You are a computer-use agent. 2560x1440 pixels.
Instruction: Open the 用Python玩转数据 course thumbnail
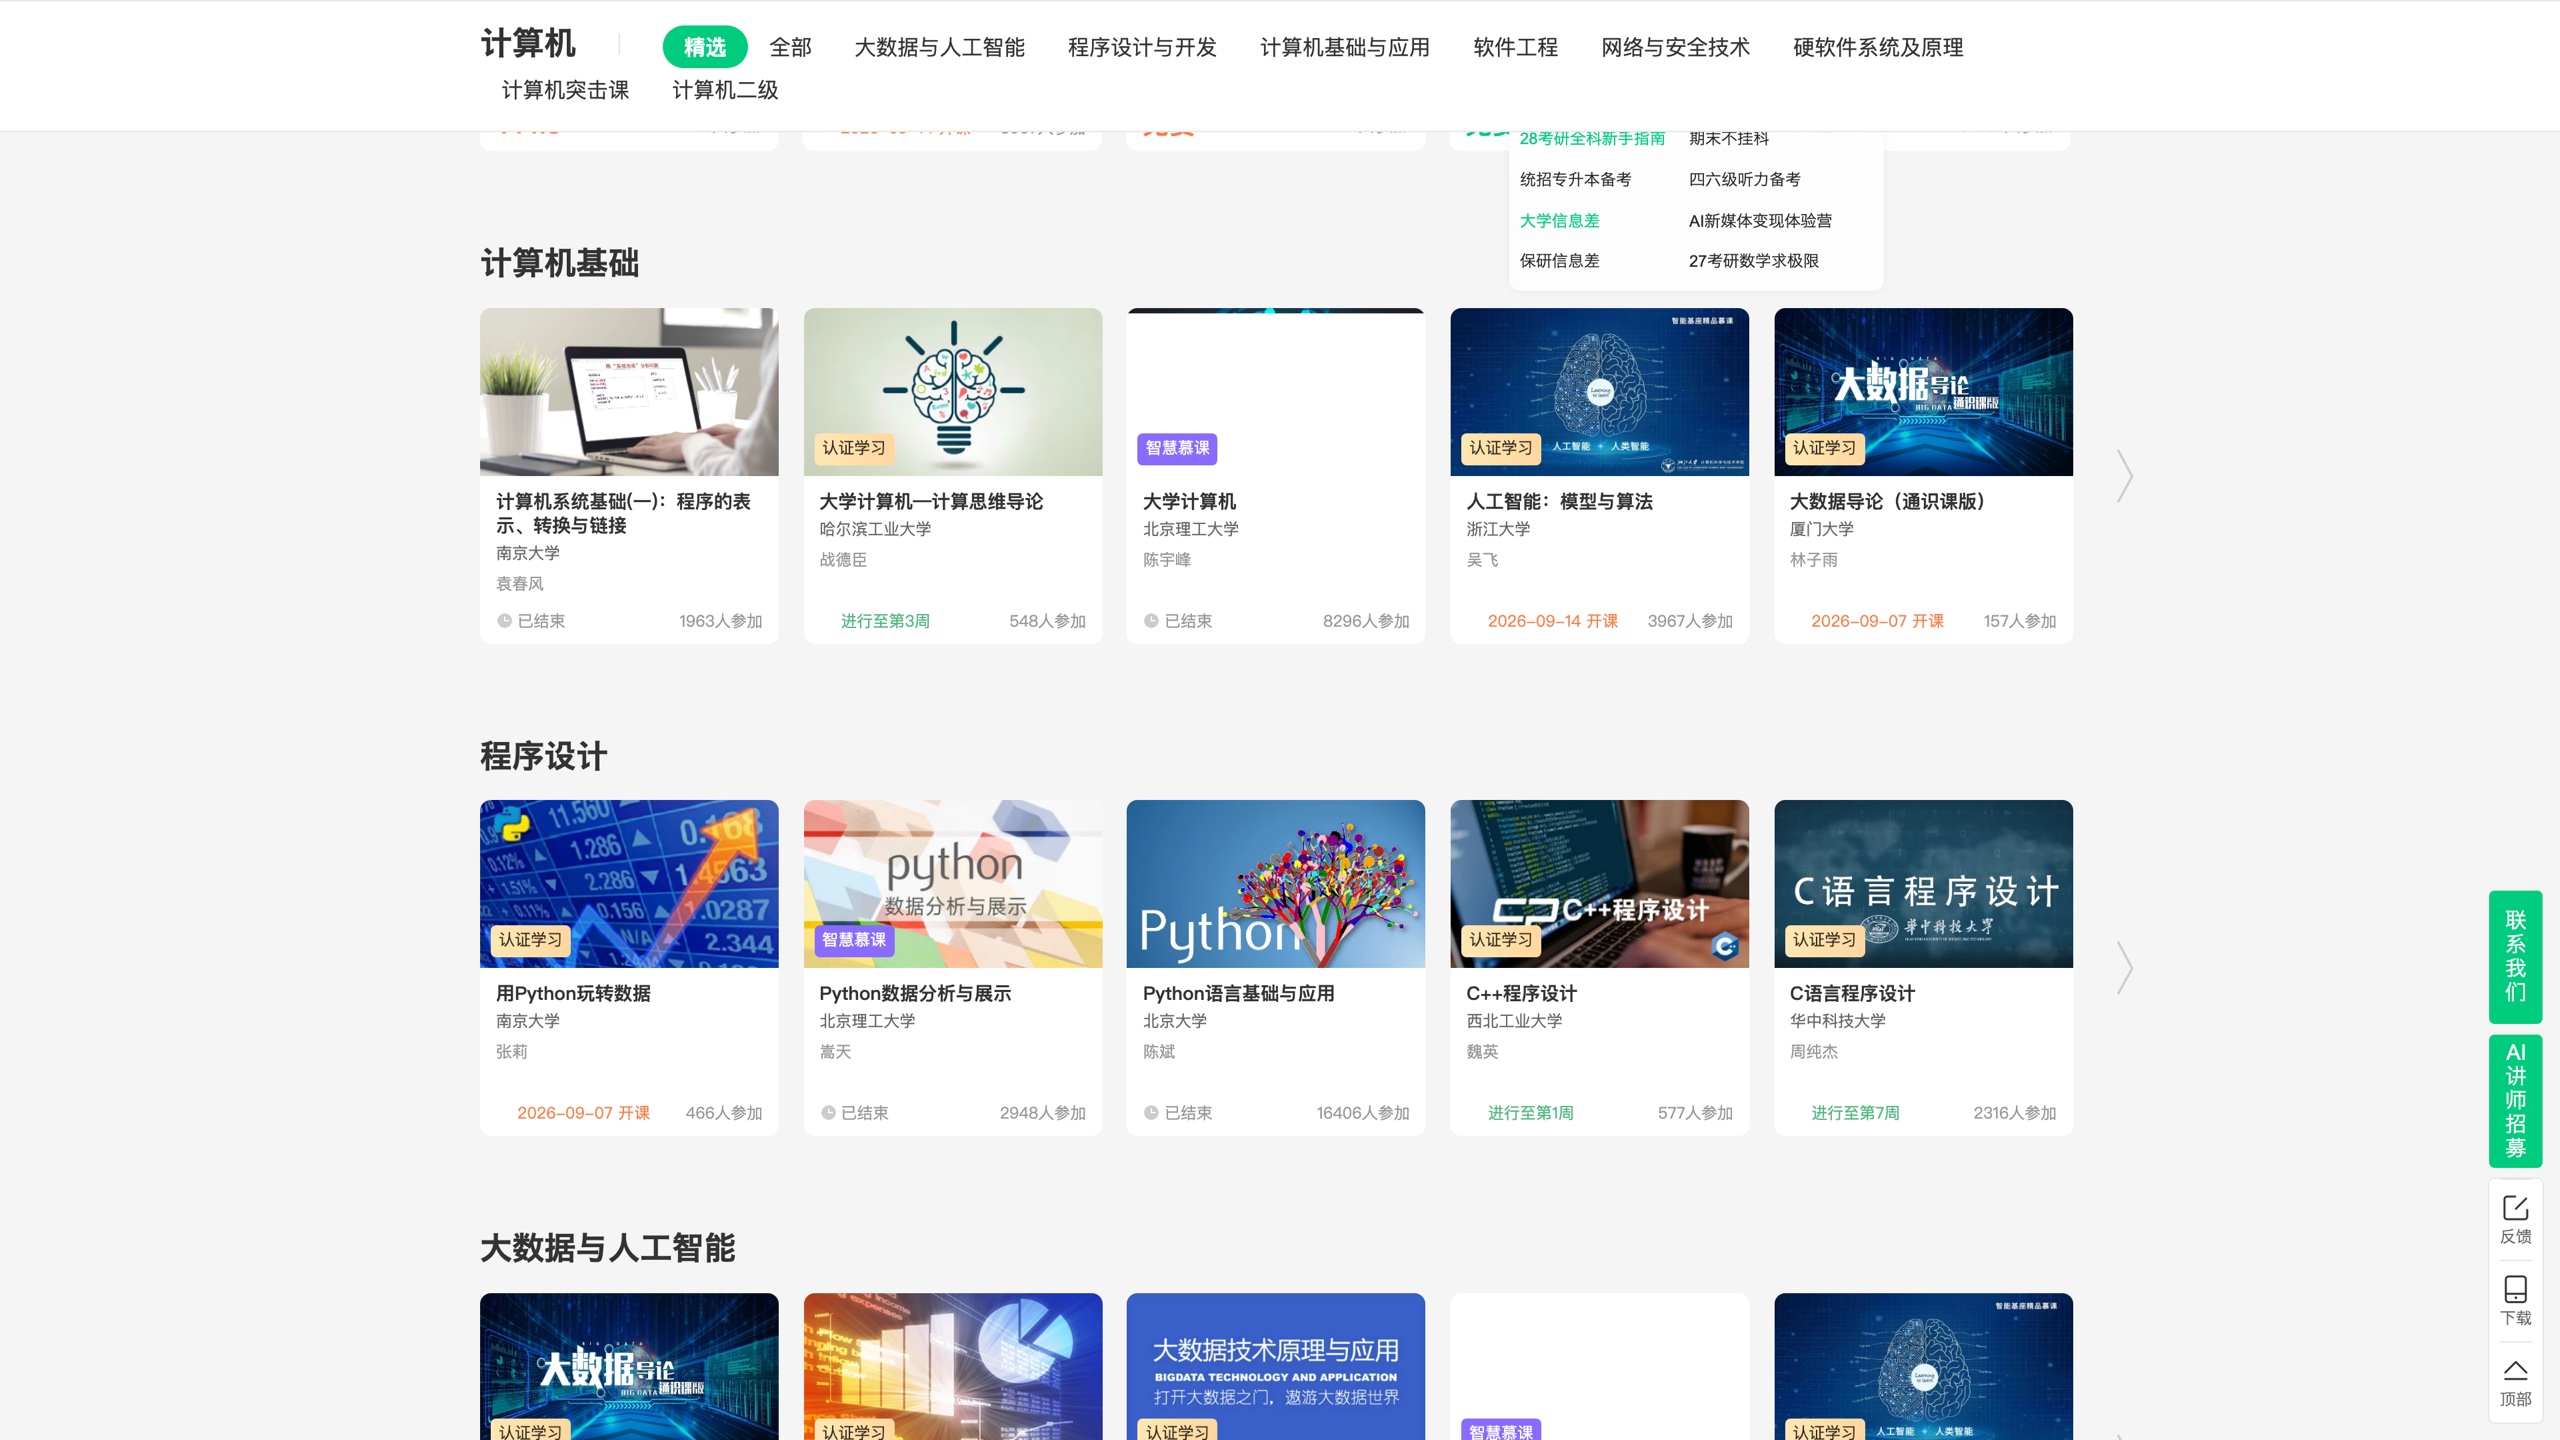(x=629, y=884)
